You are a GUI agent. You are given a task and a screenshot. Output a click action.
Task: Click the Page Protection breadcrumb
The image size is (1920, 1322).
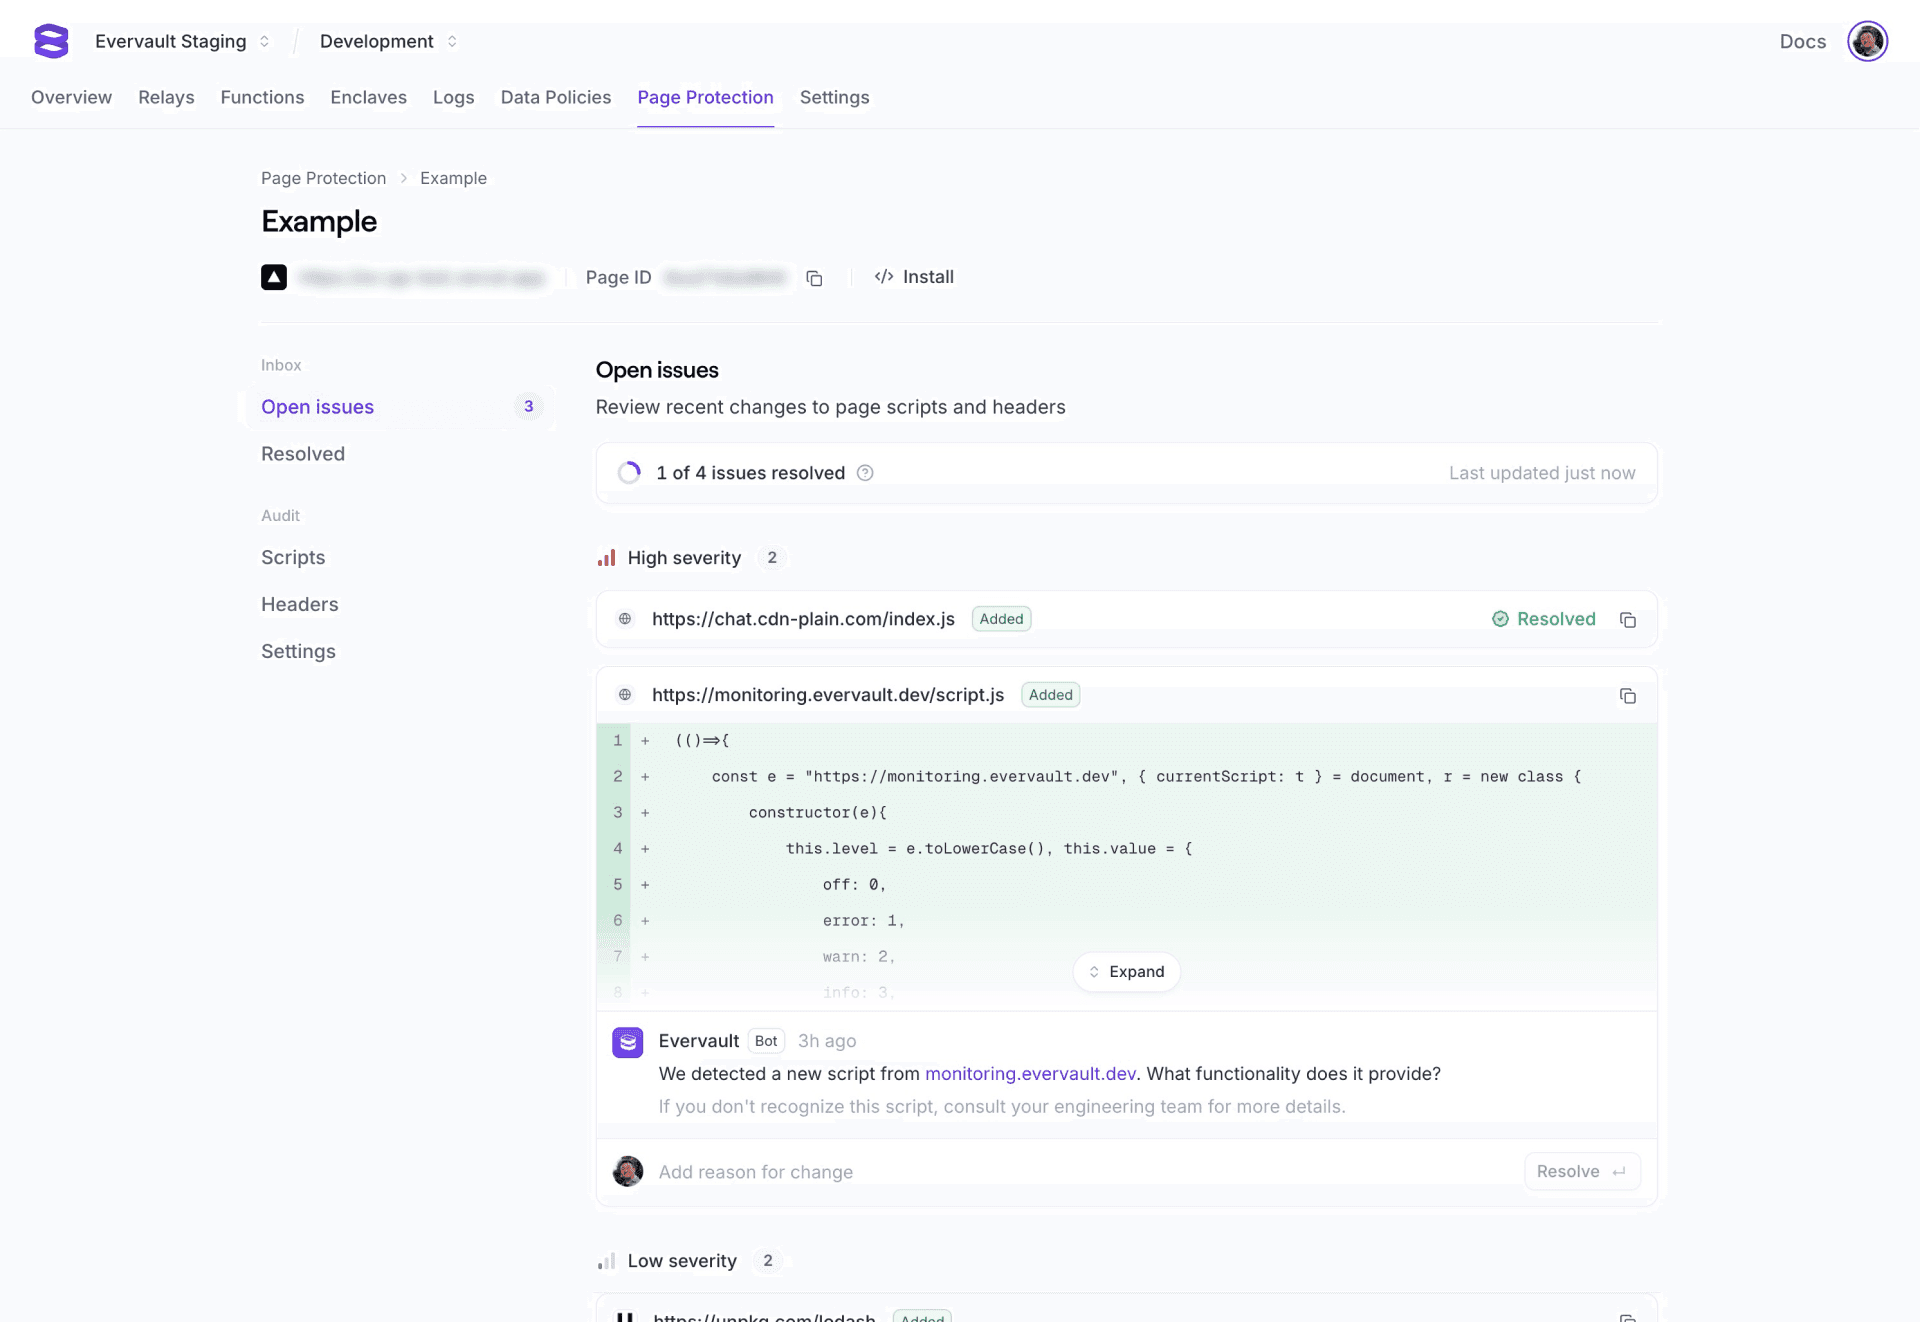(x=323, y=178)
